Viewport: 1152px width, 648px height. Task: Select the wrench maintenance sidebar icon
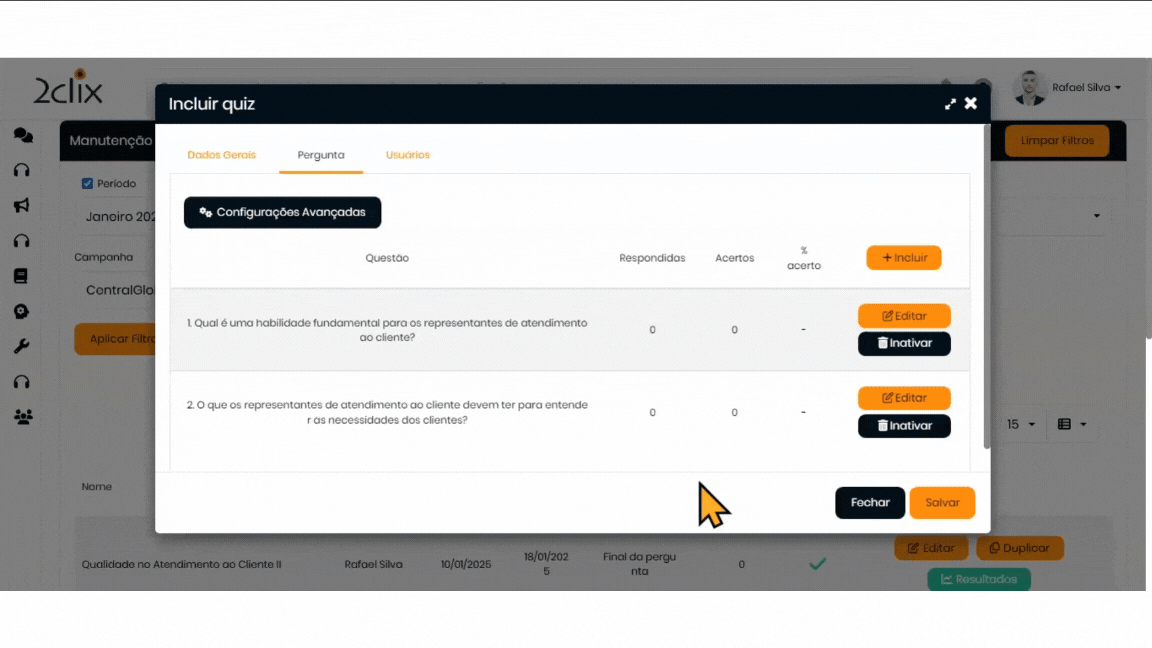coord(21,346)
